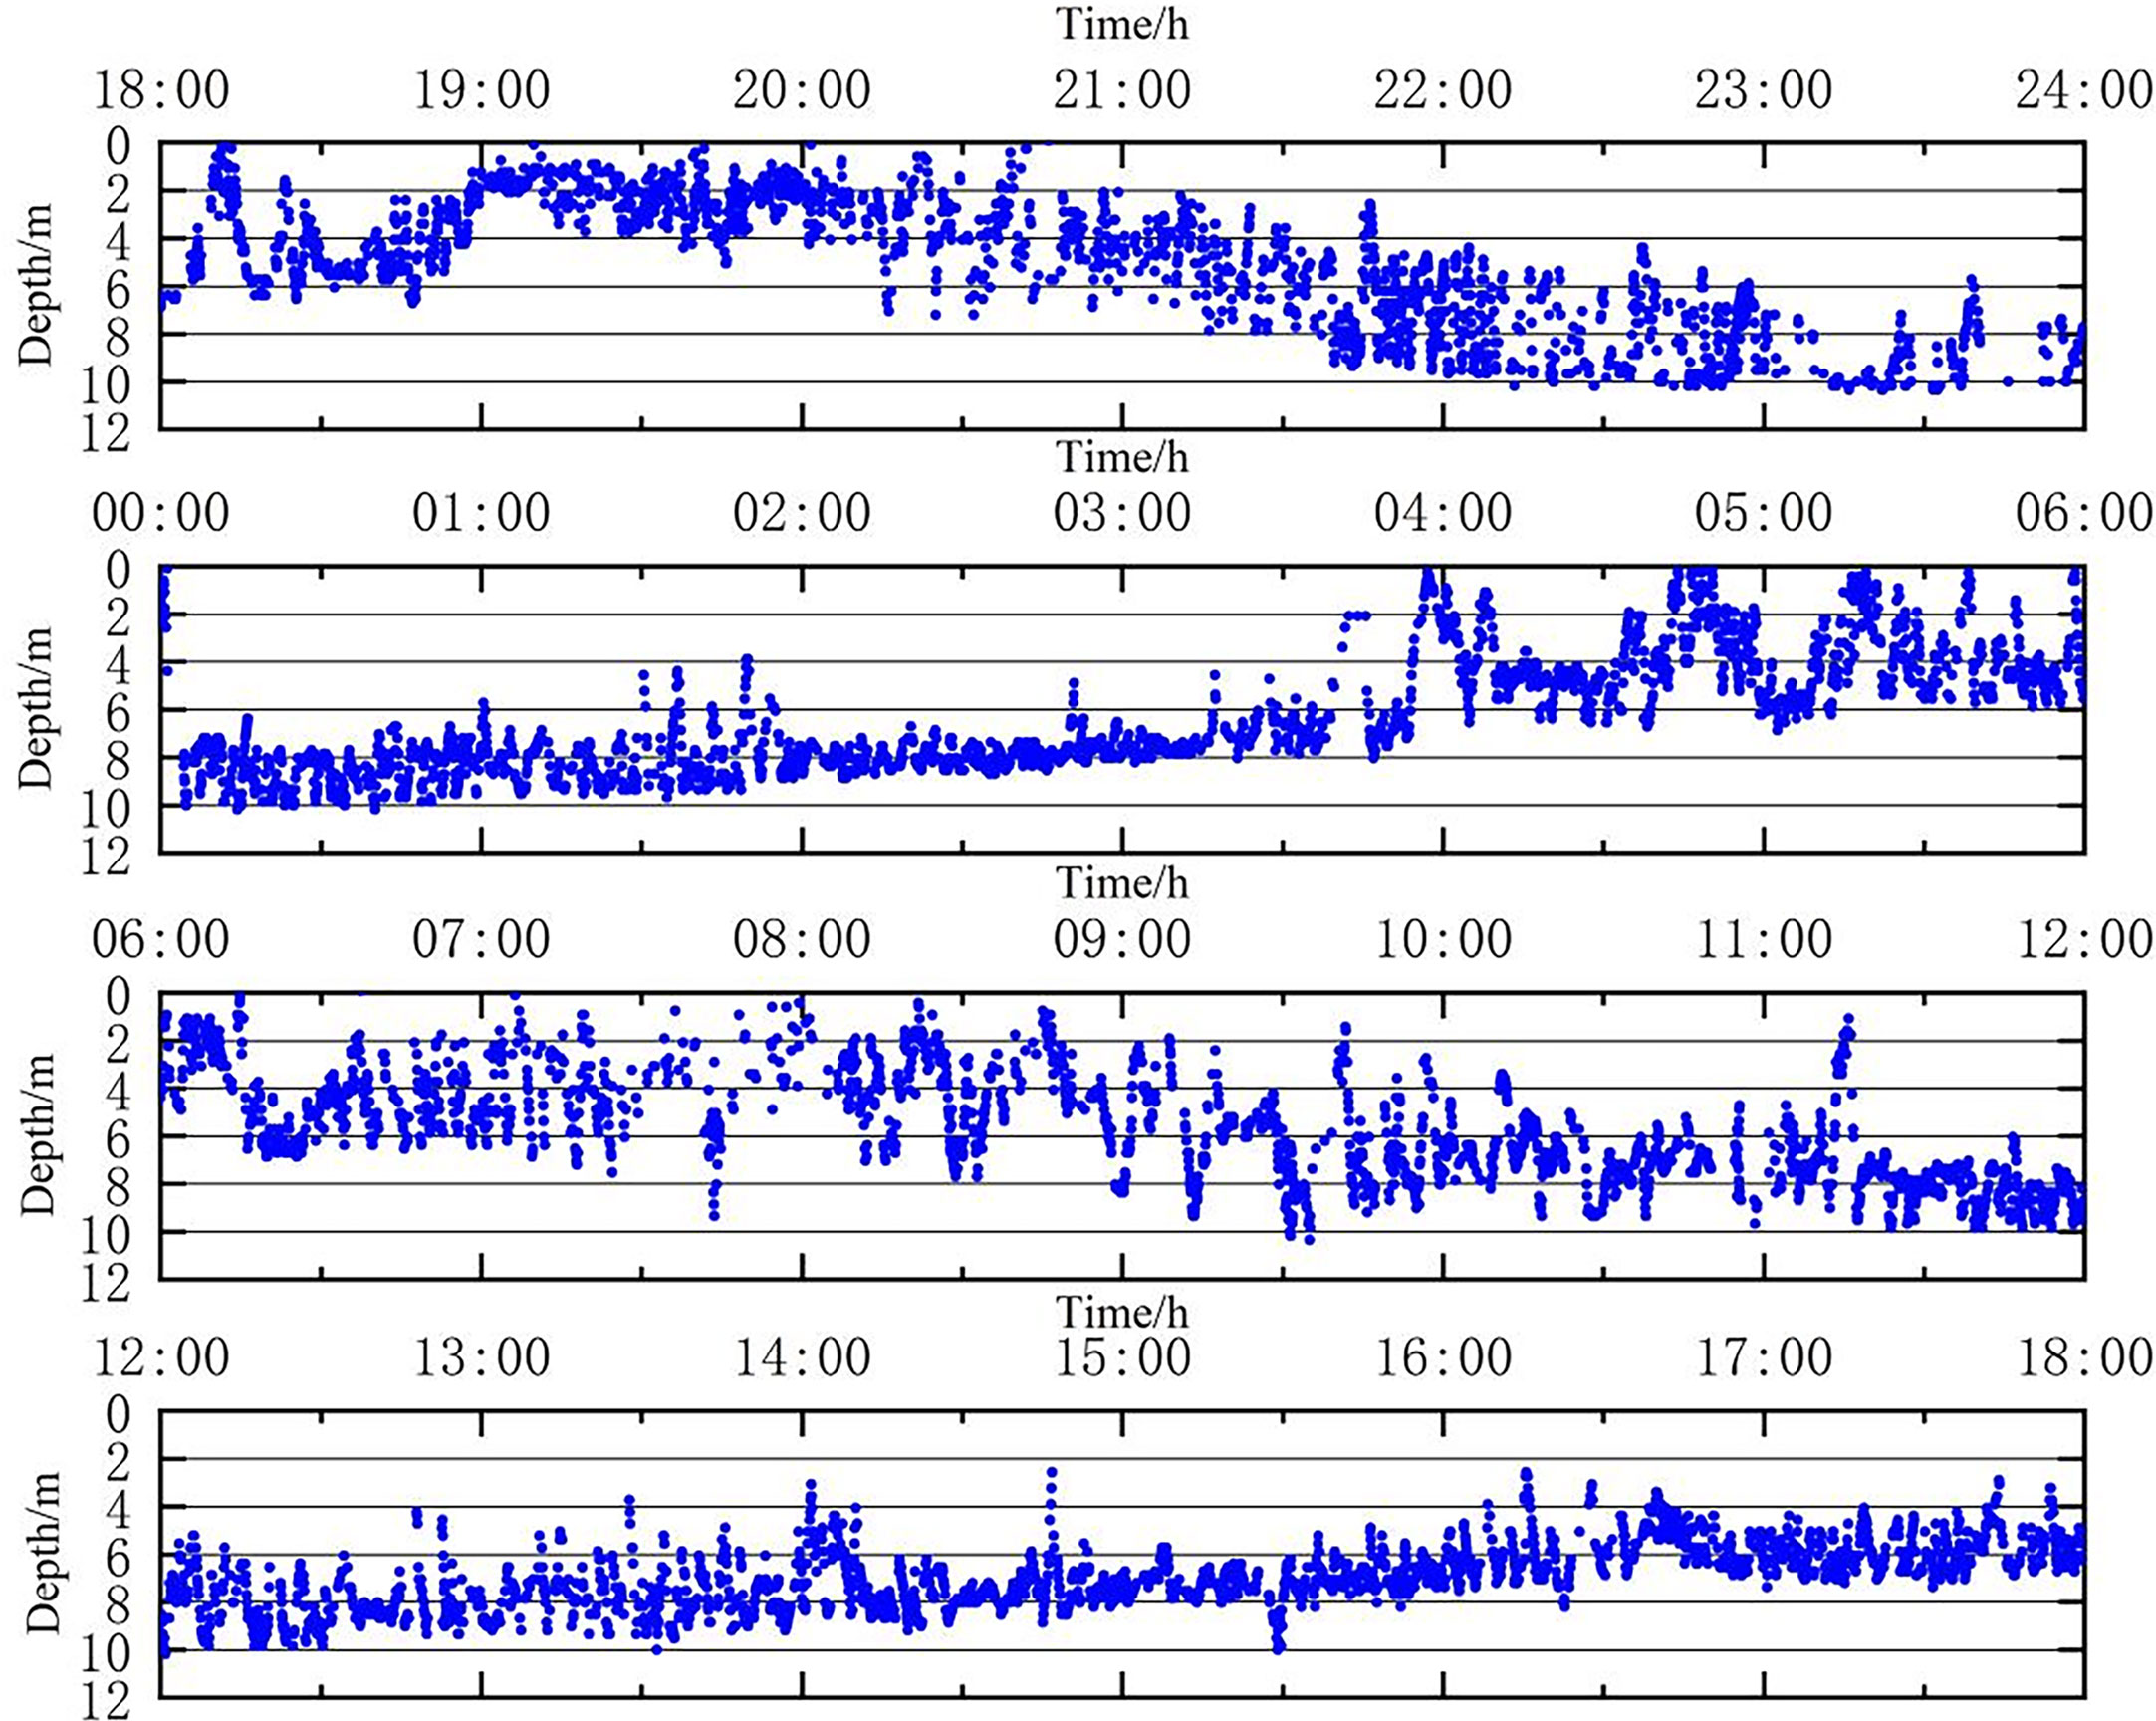The image size is (2156, 1721).
Task: Click the depth 10 tick on the 06:00–12:00 chart
Action: click(x=106, y=1235)
